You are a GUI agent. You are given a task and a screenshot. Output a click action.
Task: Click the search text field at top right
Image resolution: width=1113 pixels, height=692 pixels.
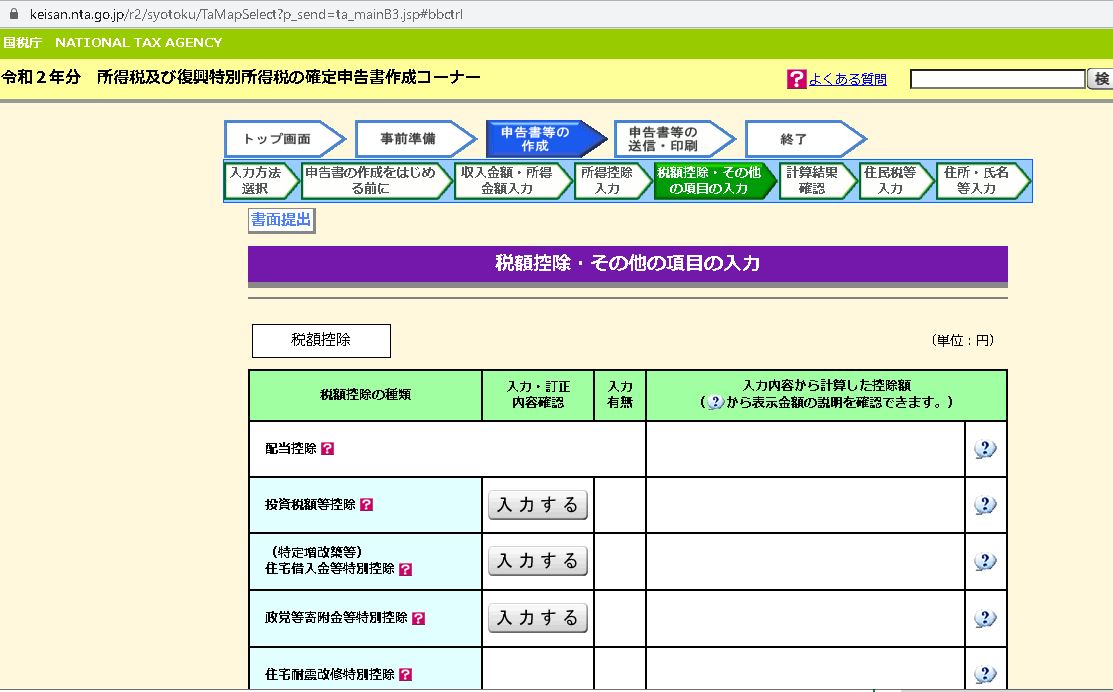point(997,79)
